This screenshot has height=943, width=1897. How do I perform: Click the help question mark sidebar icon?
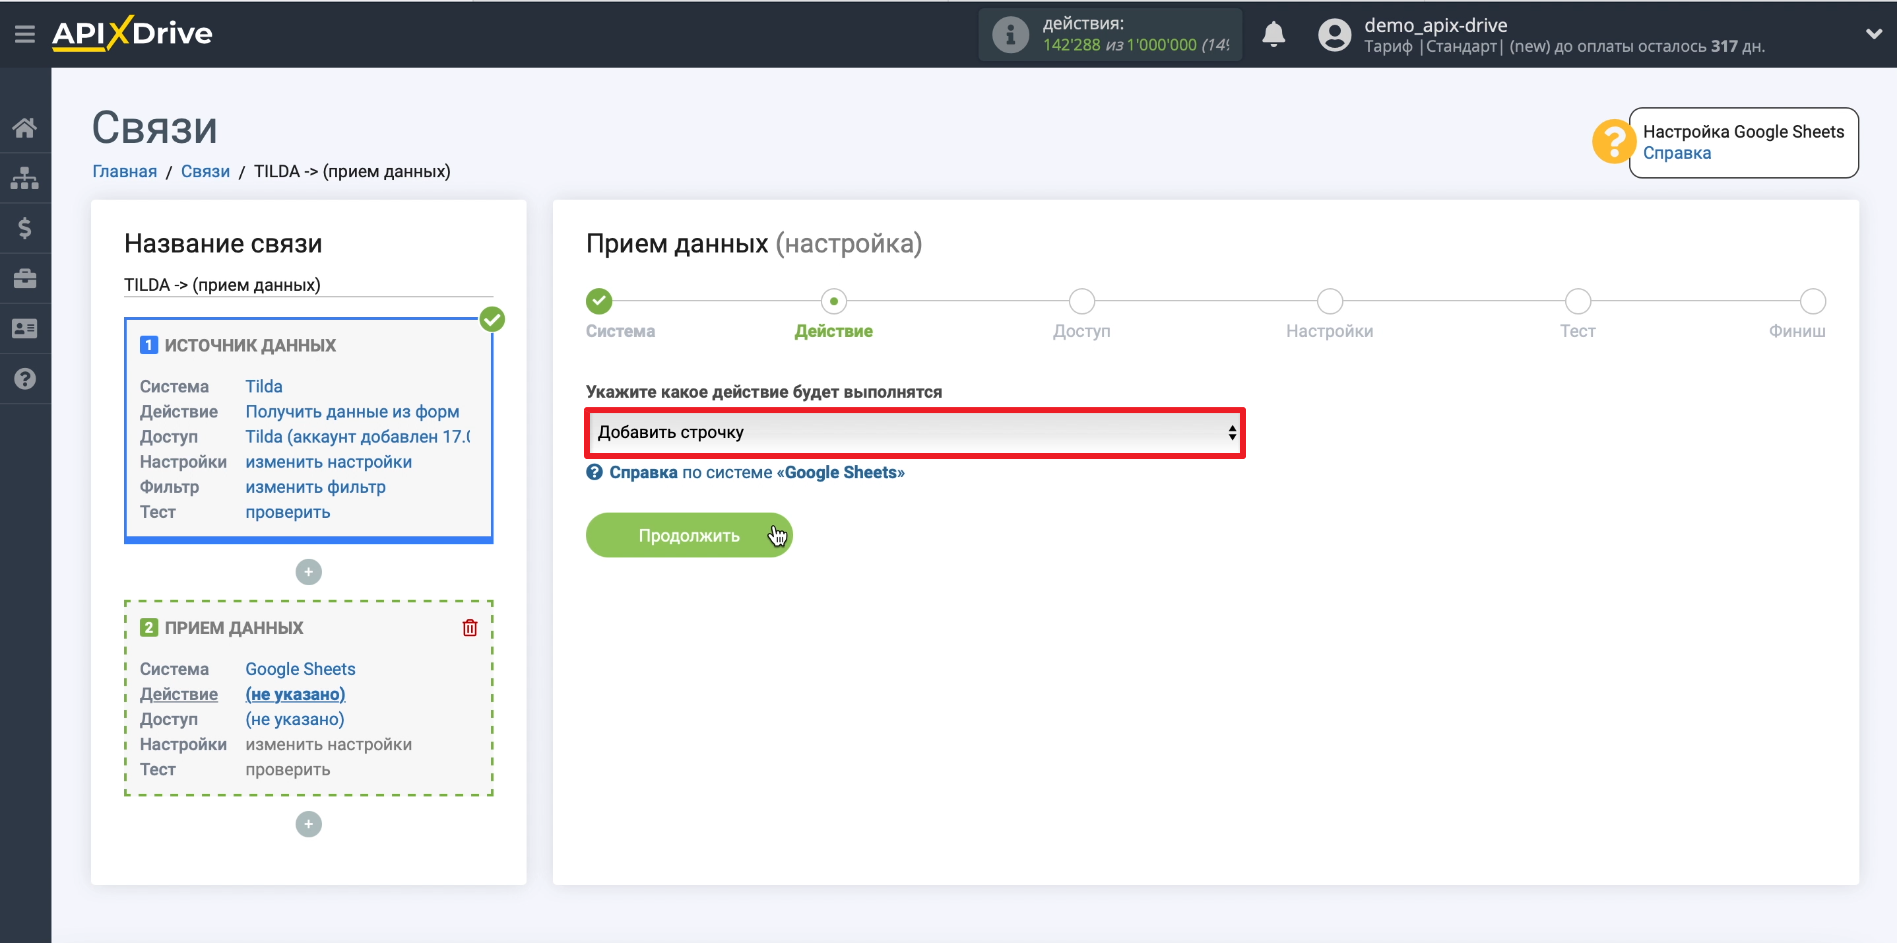[25, 379]
